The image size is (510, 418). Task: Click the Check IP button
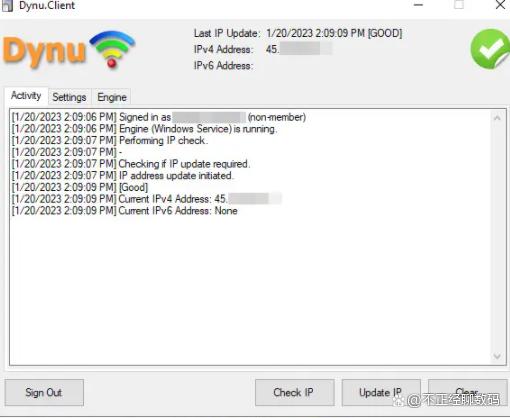tap(294, 392)
